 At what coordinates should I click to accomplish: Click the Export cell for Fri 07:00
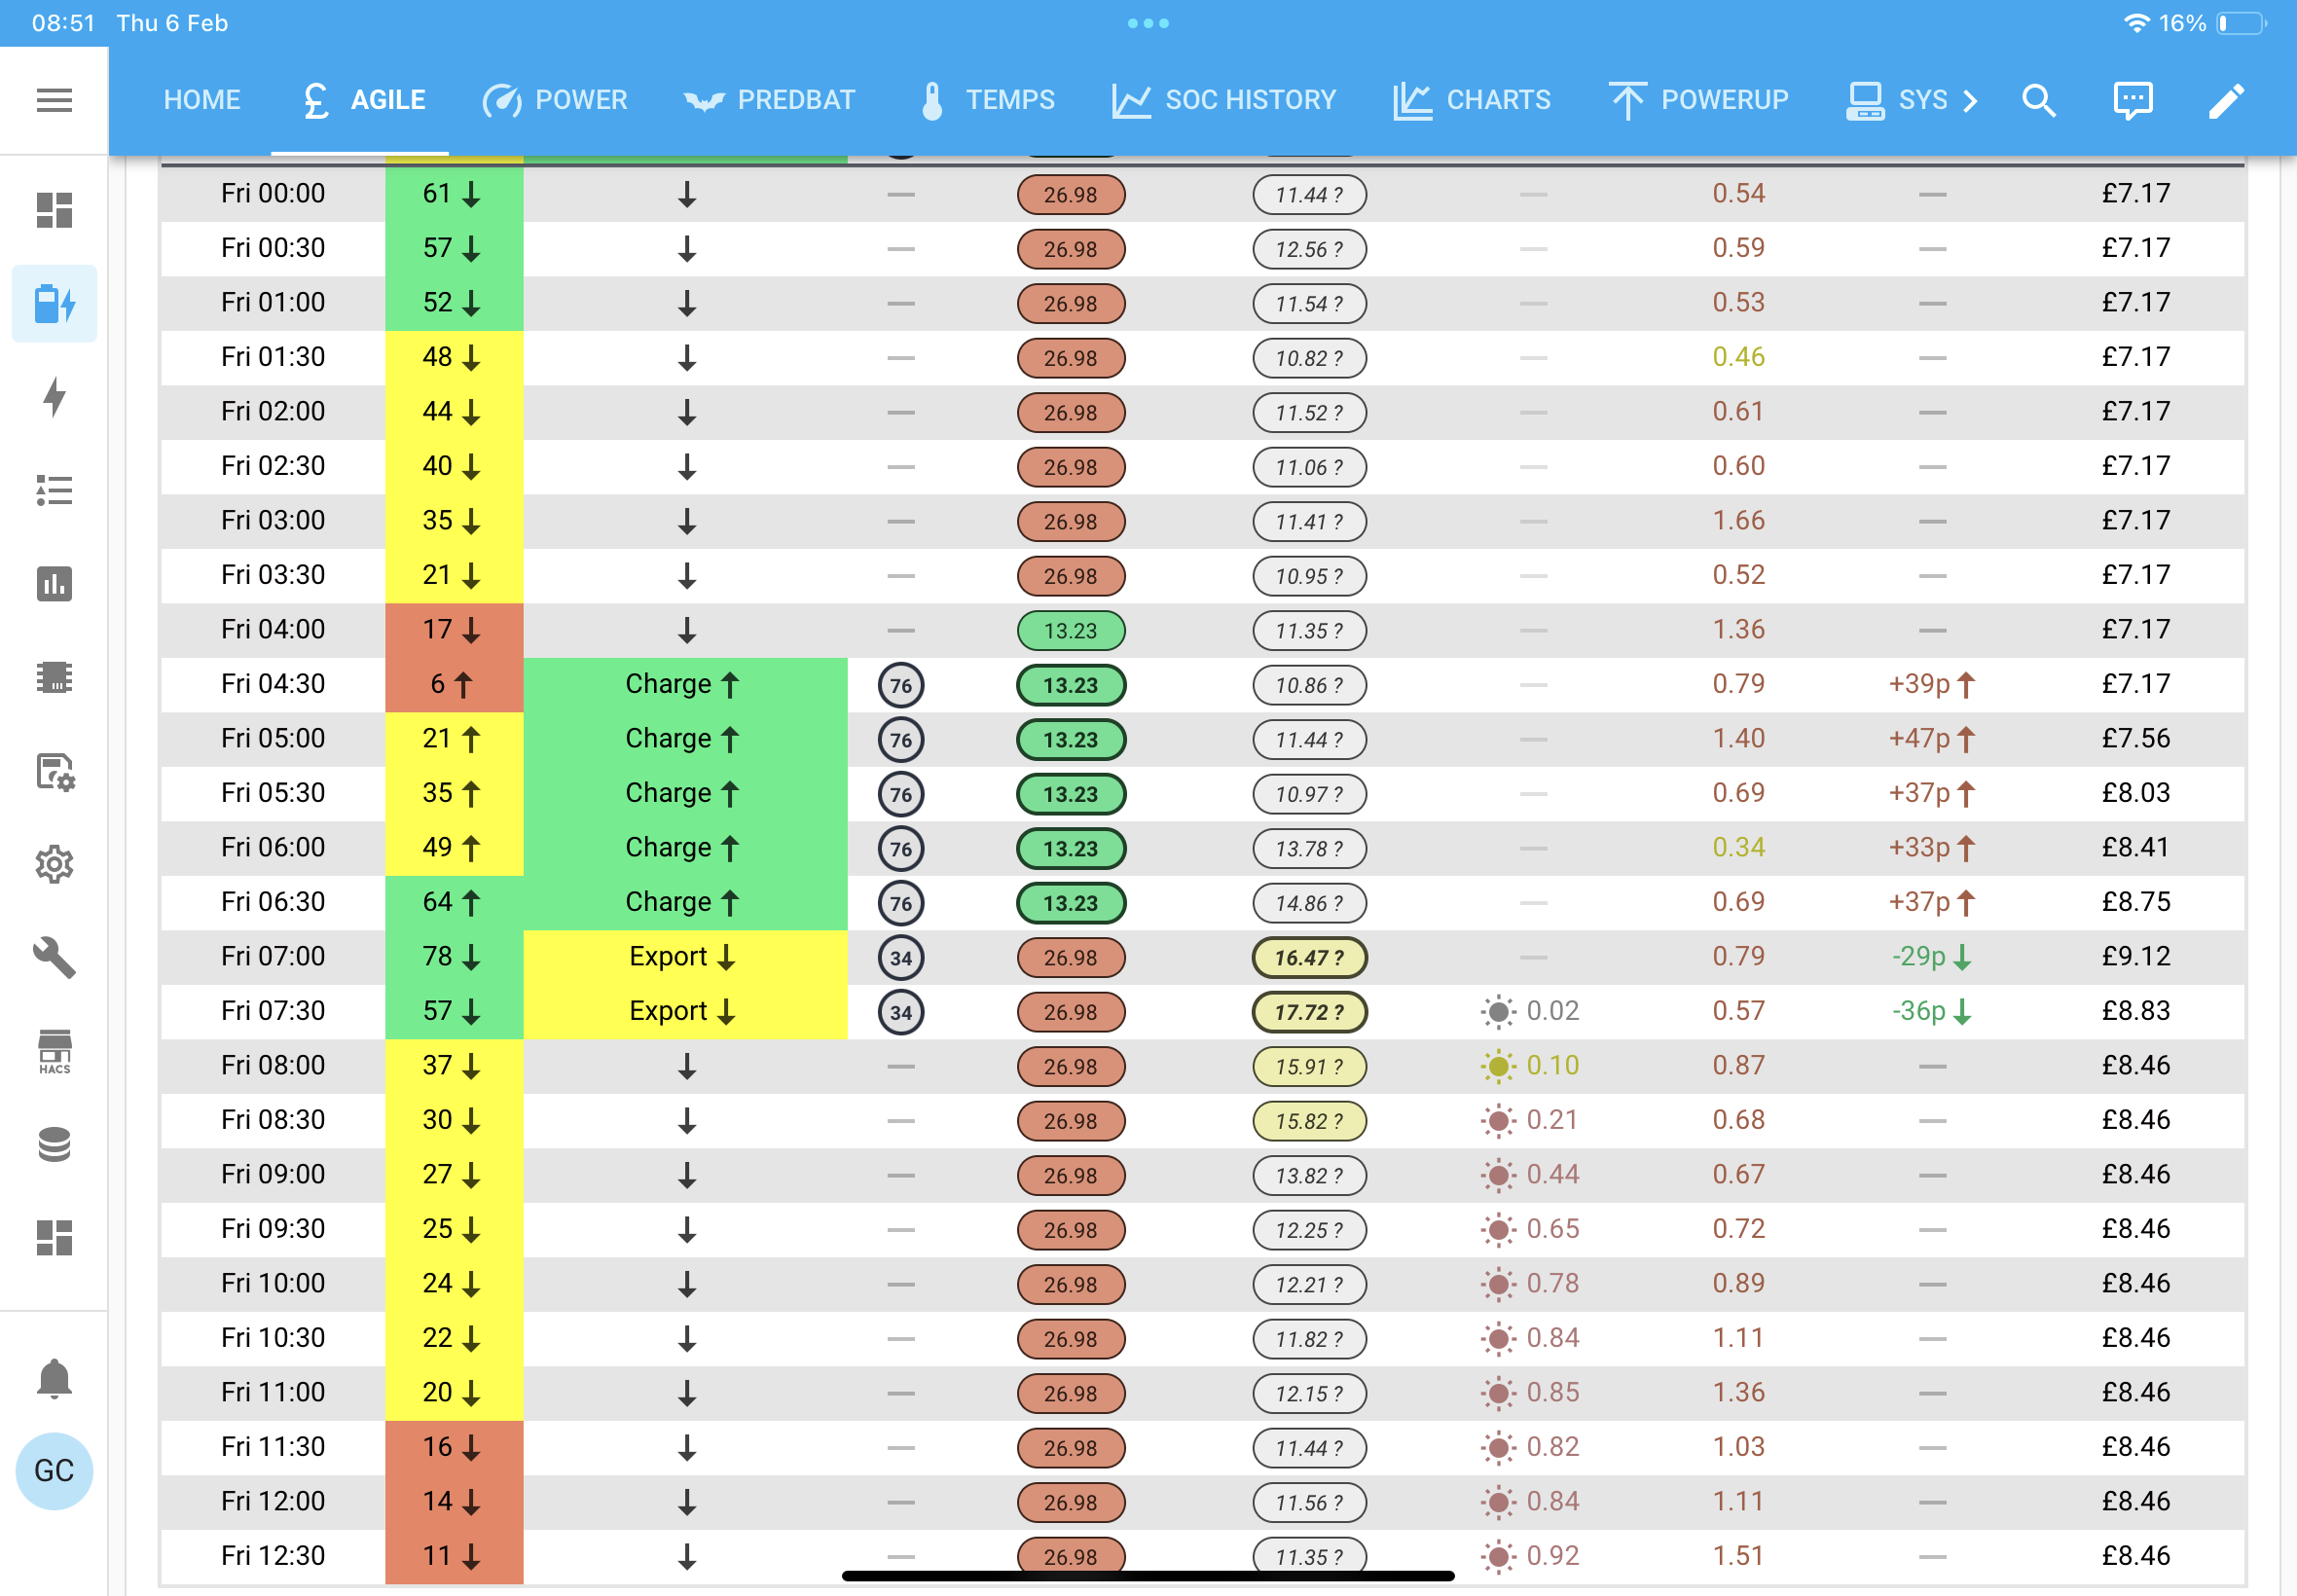tap(685, 957)
